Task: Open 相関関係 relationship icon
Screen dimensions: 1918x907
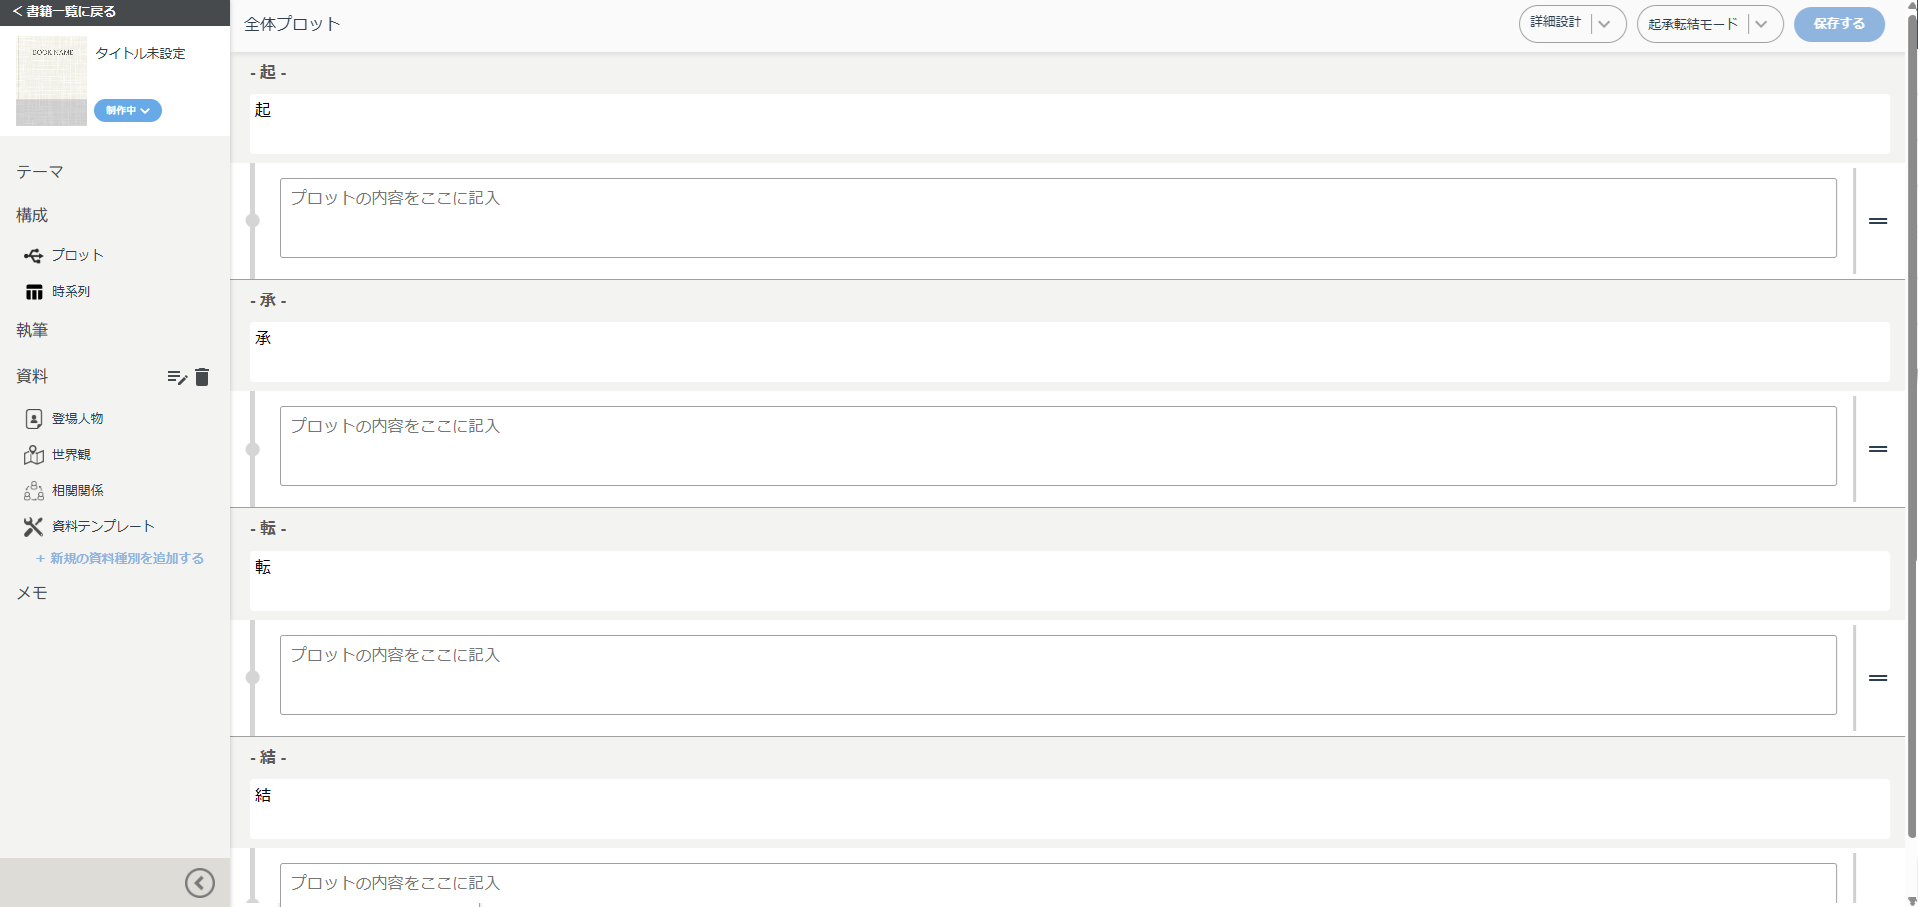Action: (34, 491)
